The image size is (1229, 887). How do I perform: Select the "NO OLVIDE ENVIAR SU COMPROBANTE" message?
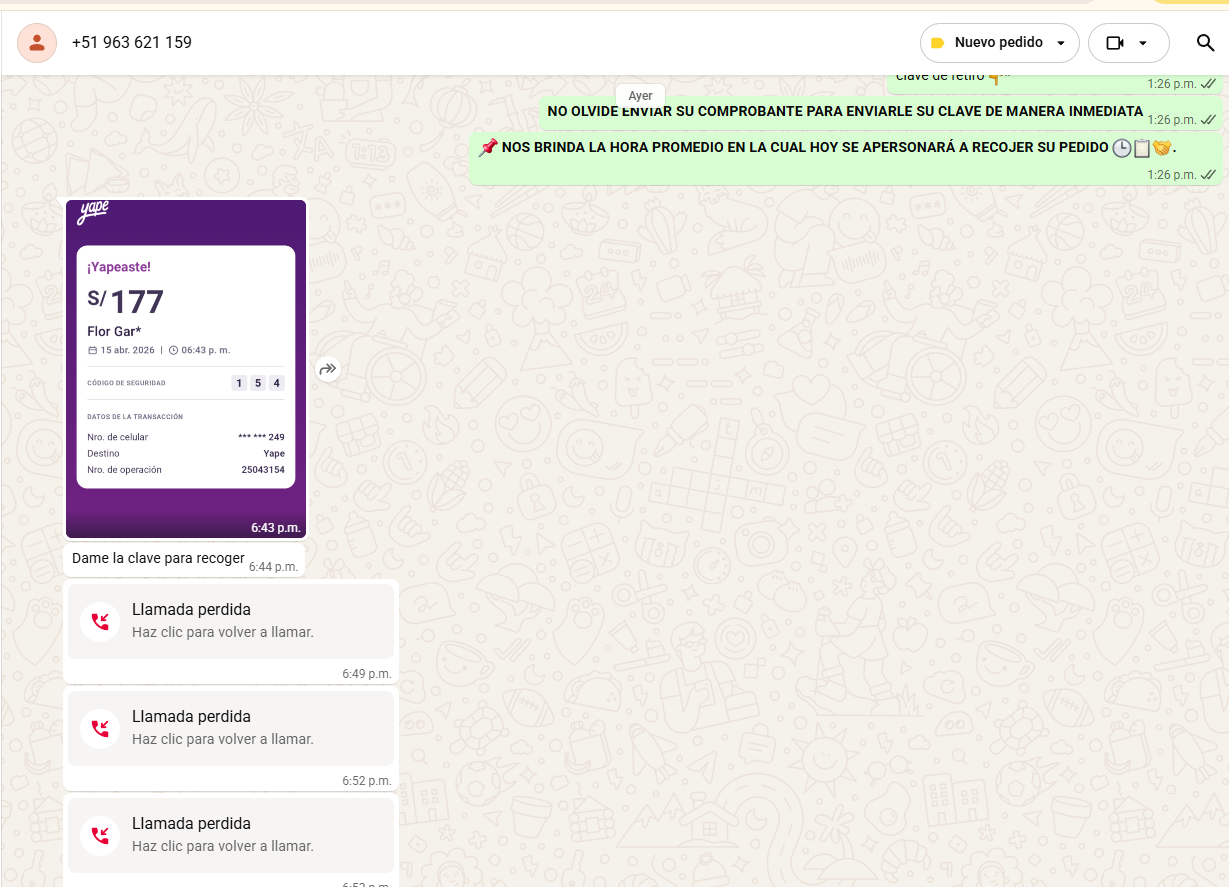[844, 111]
